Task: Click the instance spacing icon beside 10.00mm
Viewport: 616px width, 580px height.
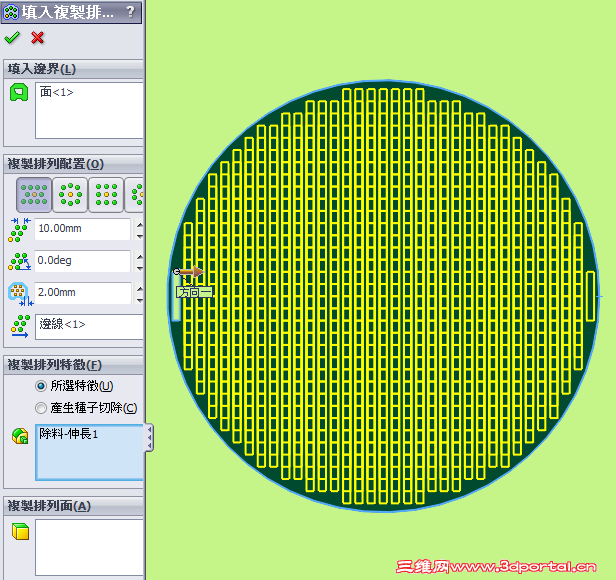Action: tap(19, 229)
